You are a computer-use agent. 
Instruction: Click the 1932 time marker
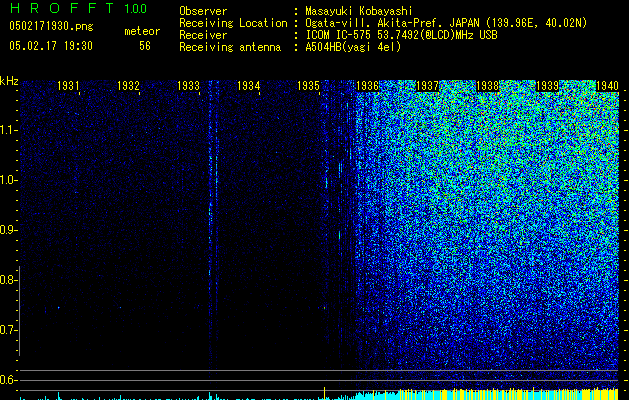tap(128, 85)
